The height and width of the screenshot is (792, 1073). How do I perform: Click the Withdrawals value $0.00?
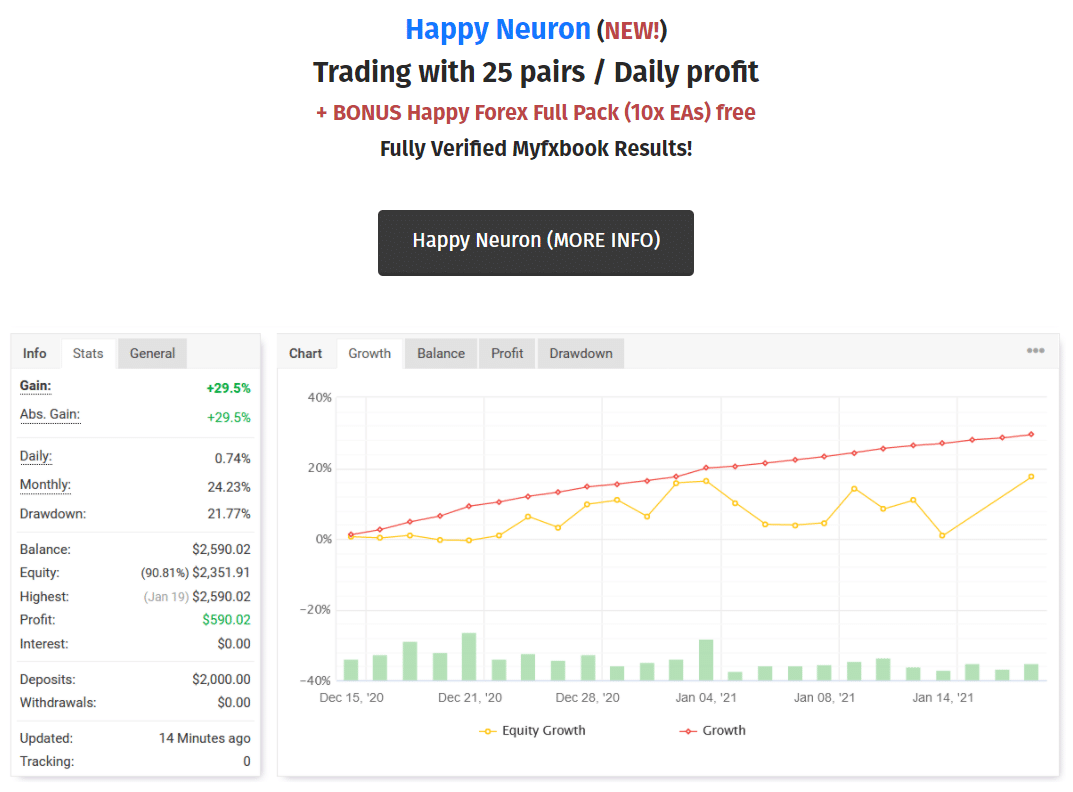click(x=234, y=702)
